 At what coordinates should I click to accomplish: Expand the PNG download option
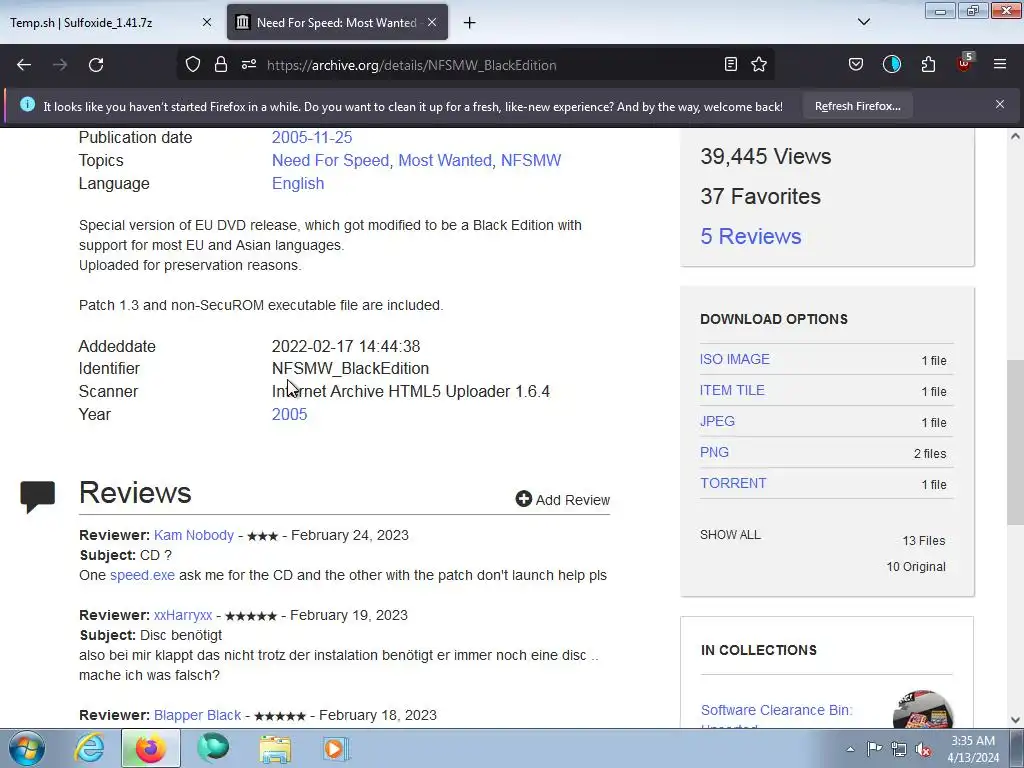click(714, 452)
